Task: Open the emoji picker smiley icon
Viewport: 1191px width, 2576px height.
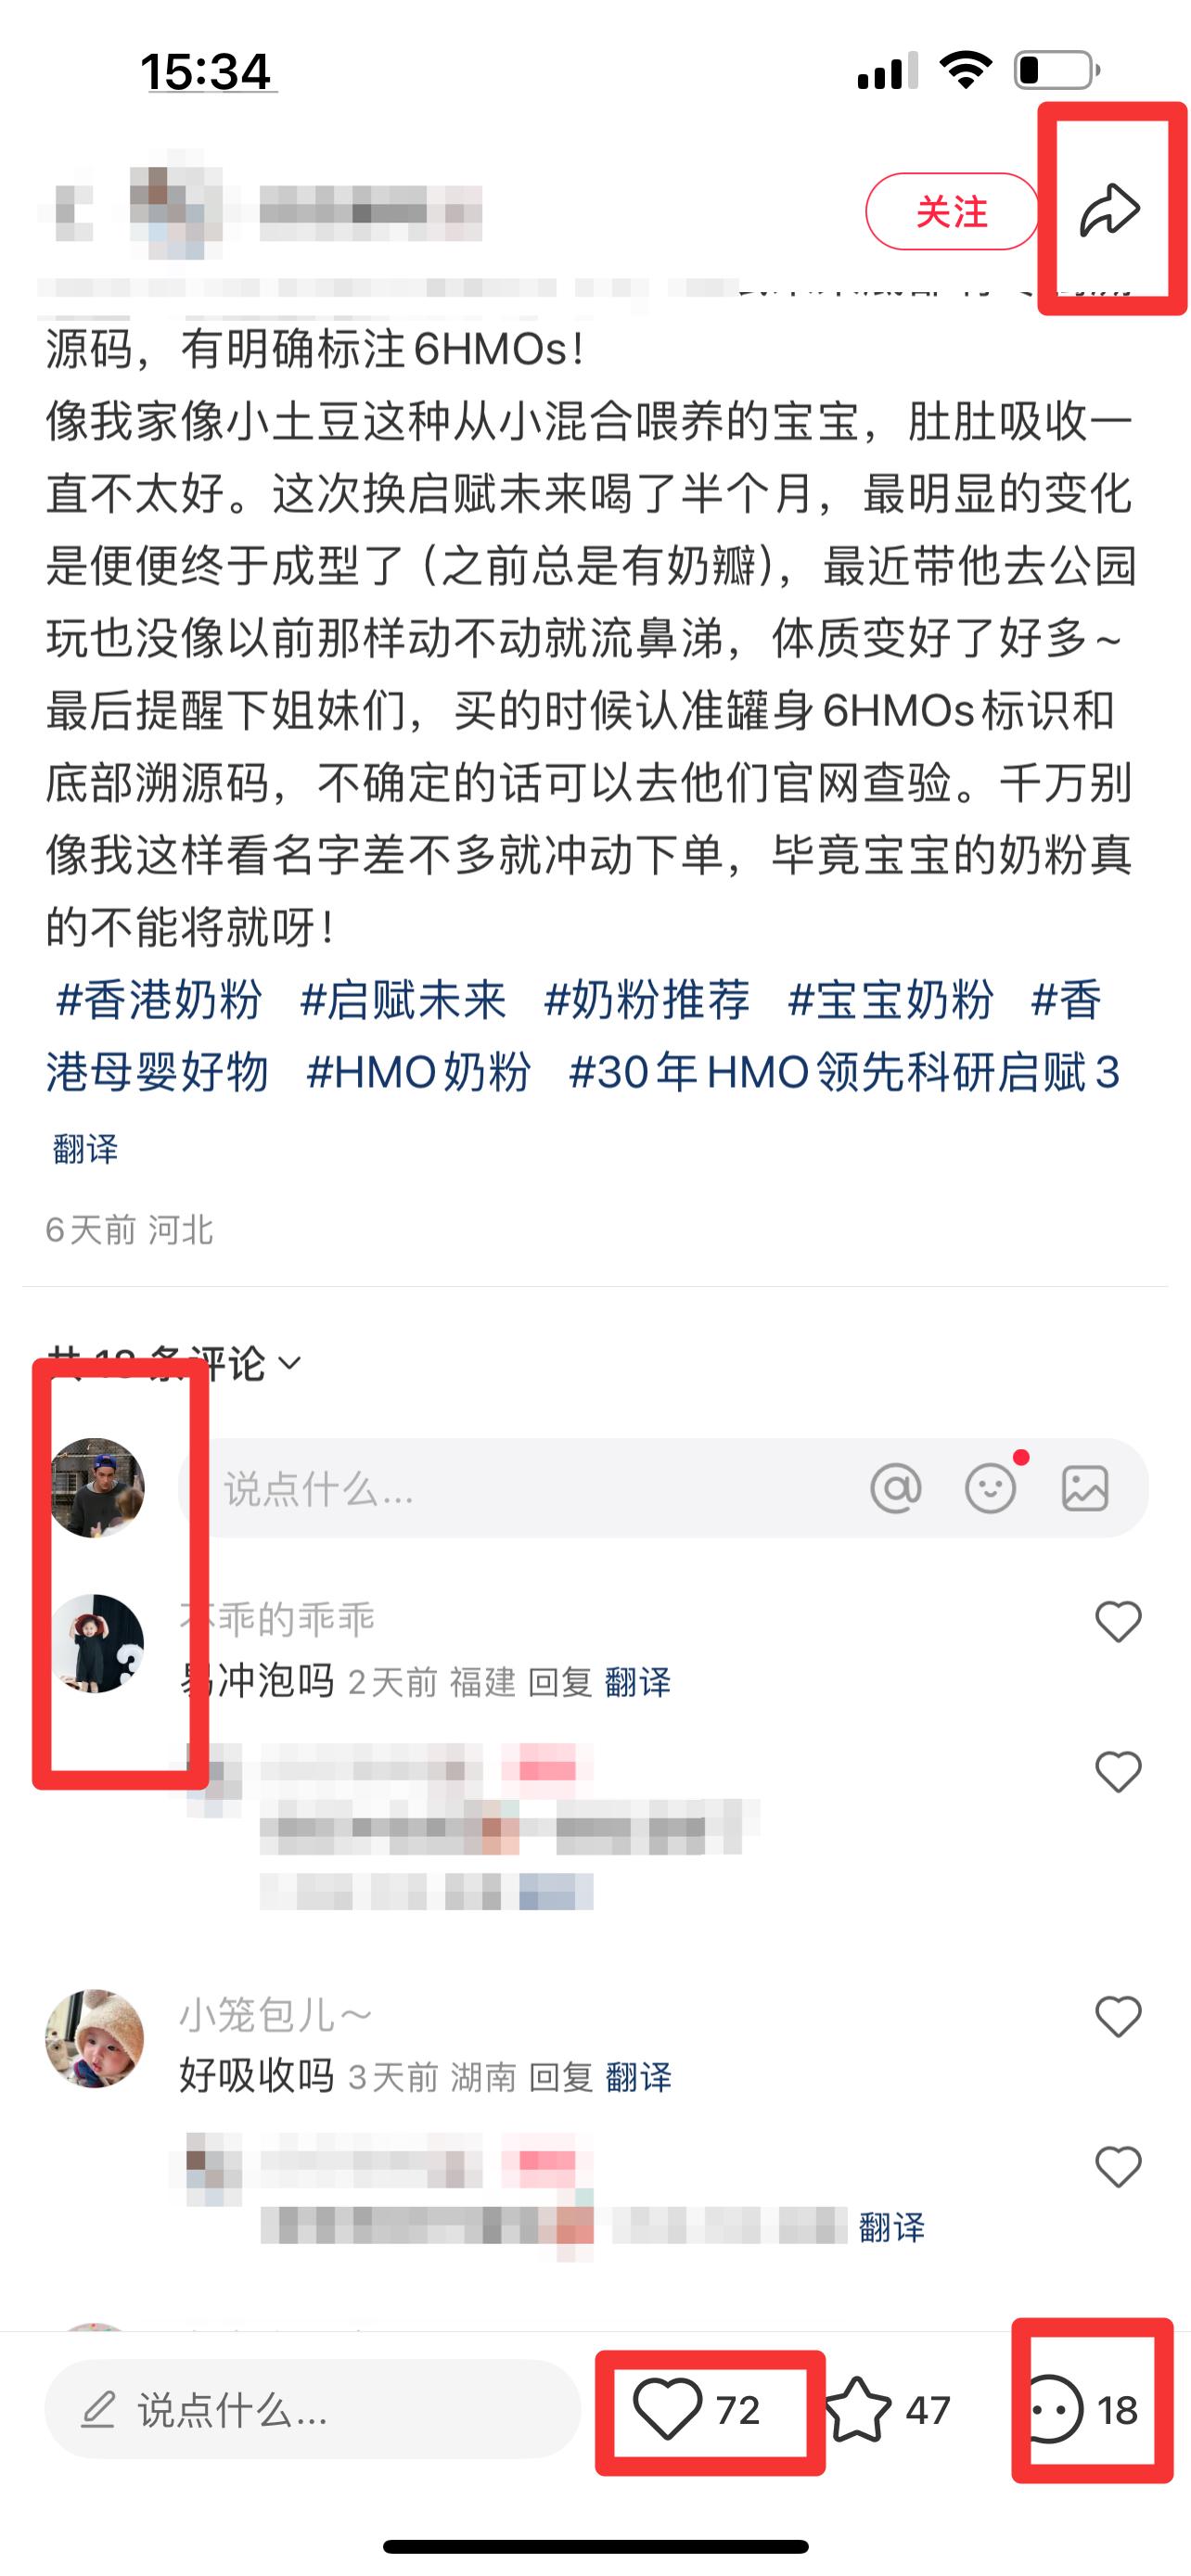Action: [990, 1489]
